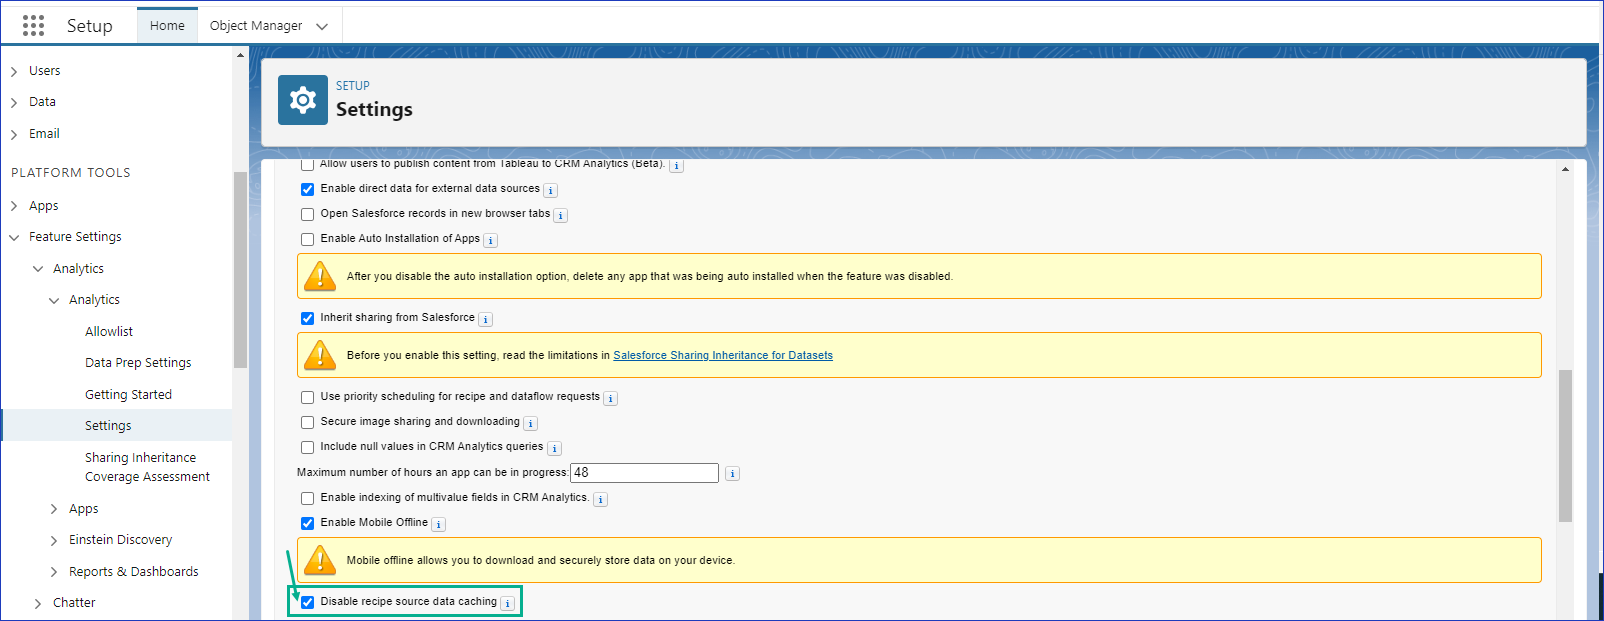Check Include null values in CRM Analytics queries
1604x621 pixels.
click(x=308, y=448)
